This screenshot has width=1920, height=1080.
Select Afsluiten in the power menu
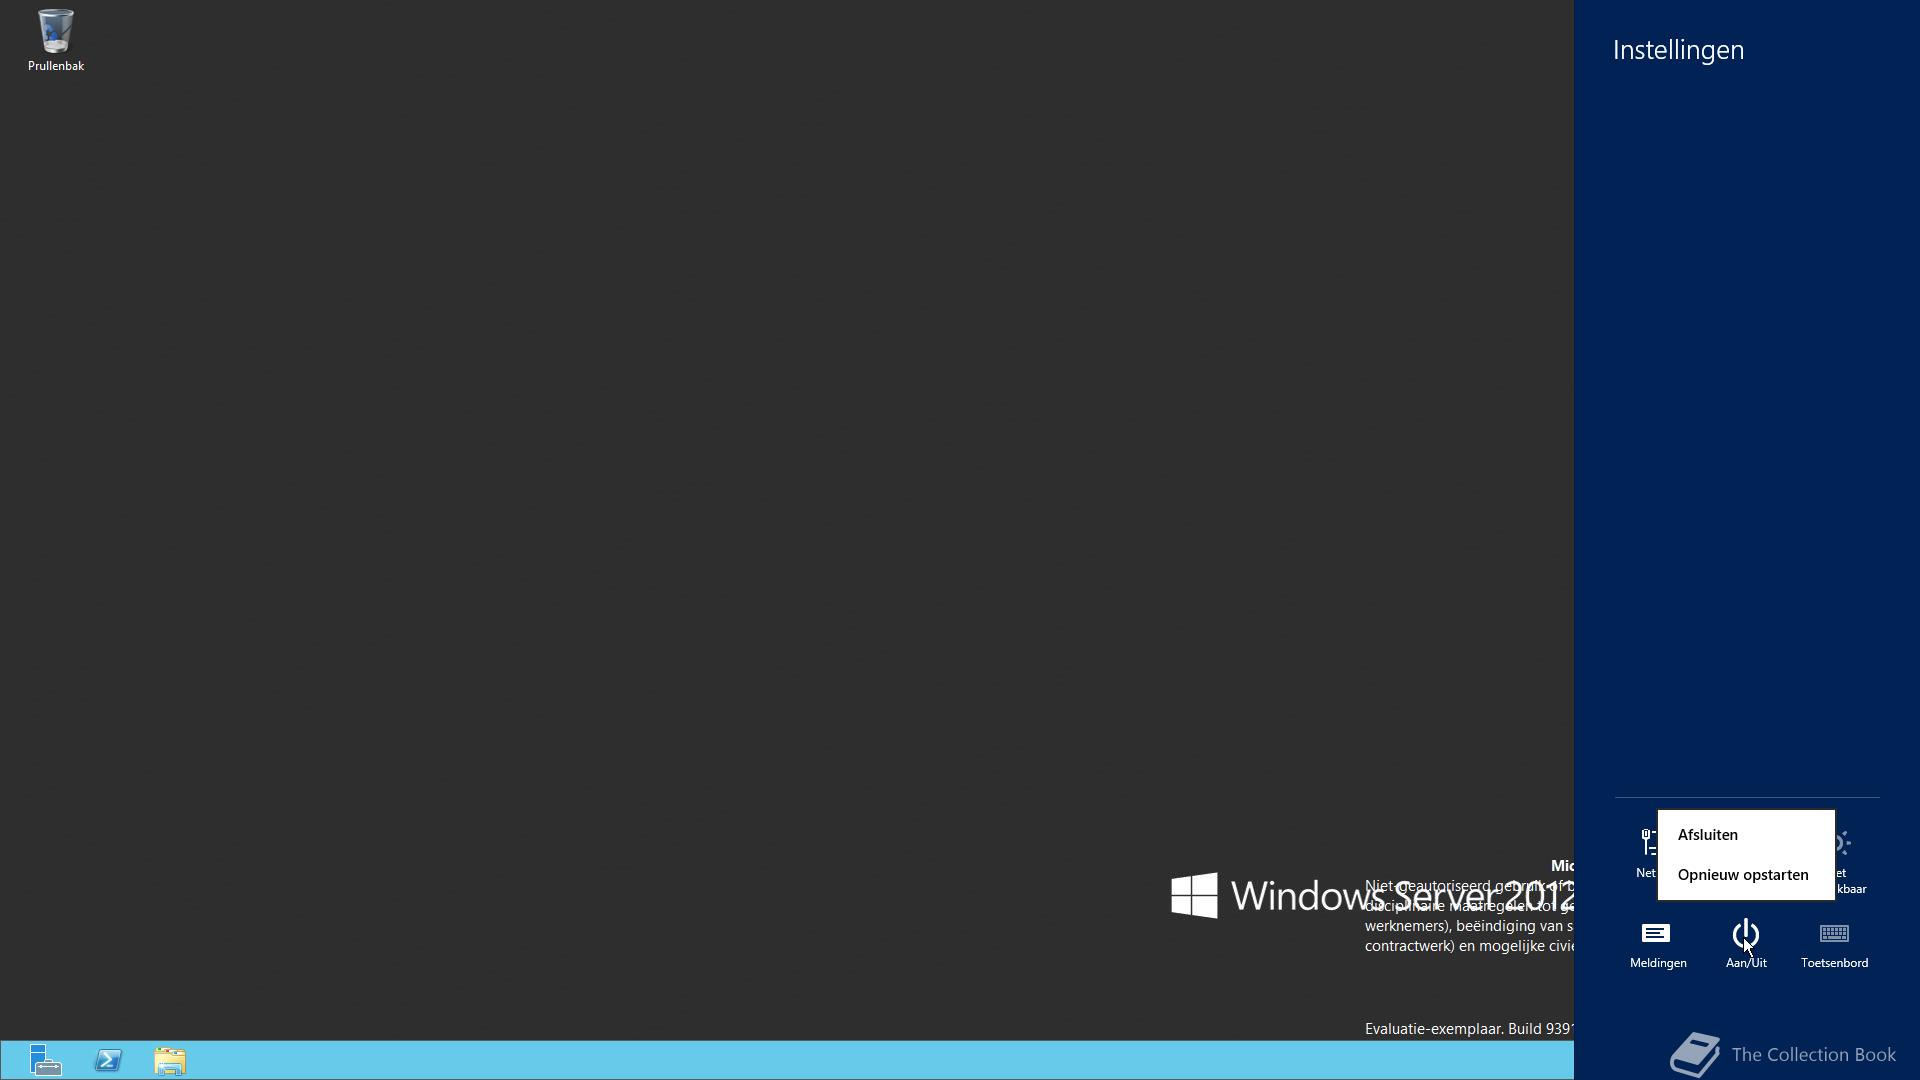coord(1746,835)
